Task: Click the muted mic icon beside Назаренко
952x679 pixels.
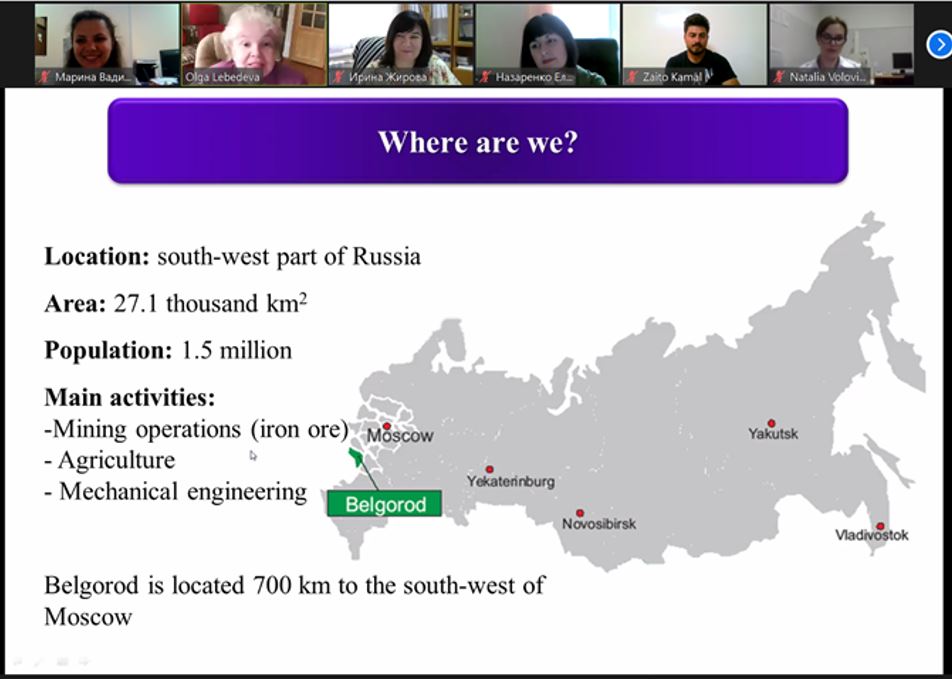Action: (486, 76)
